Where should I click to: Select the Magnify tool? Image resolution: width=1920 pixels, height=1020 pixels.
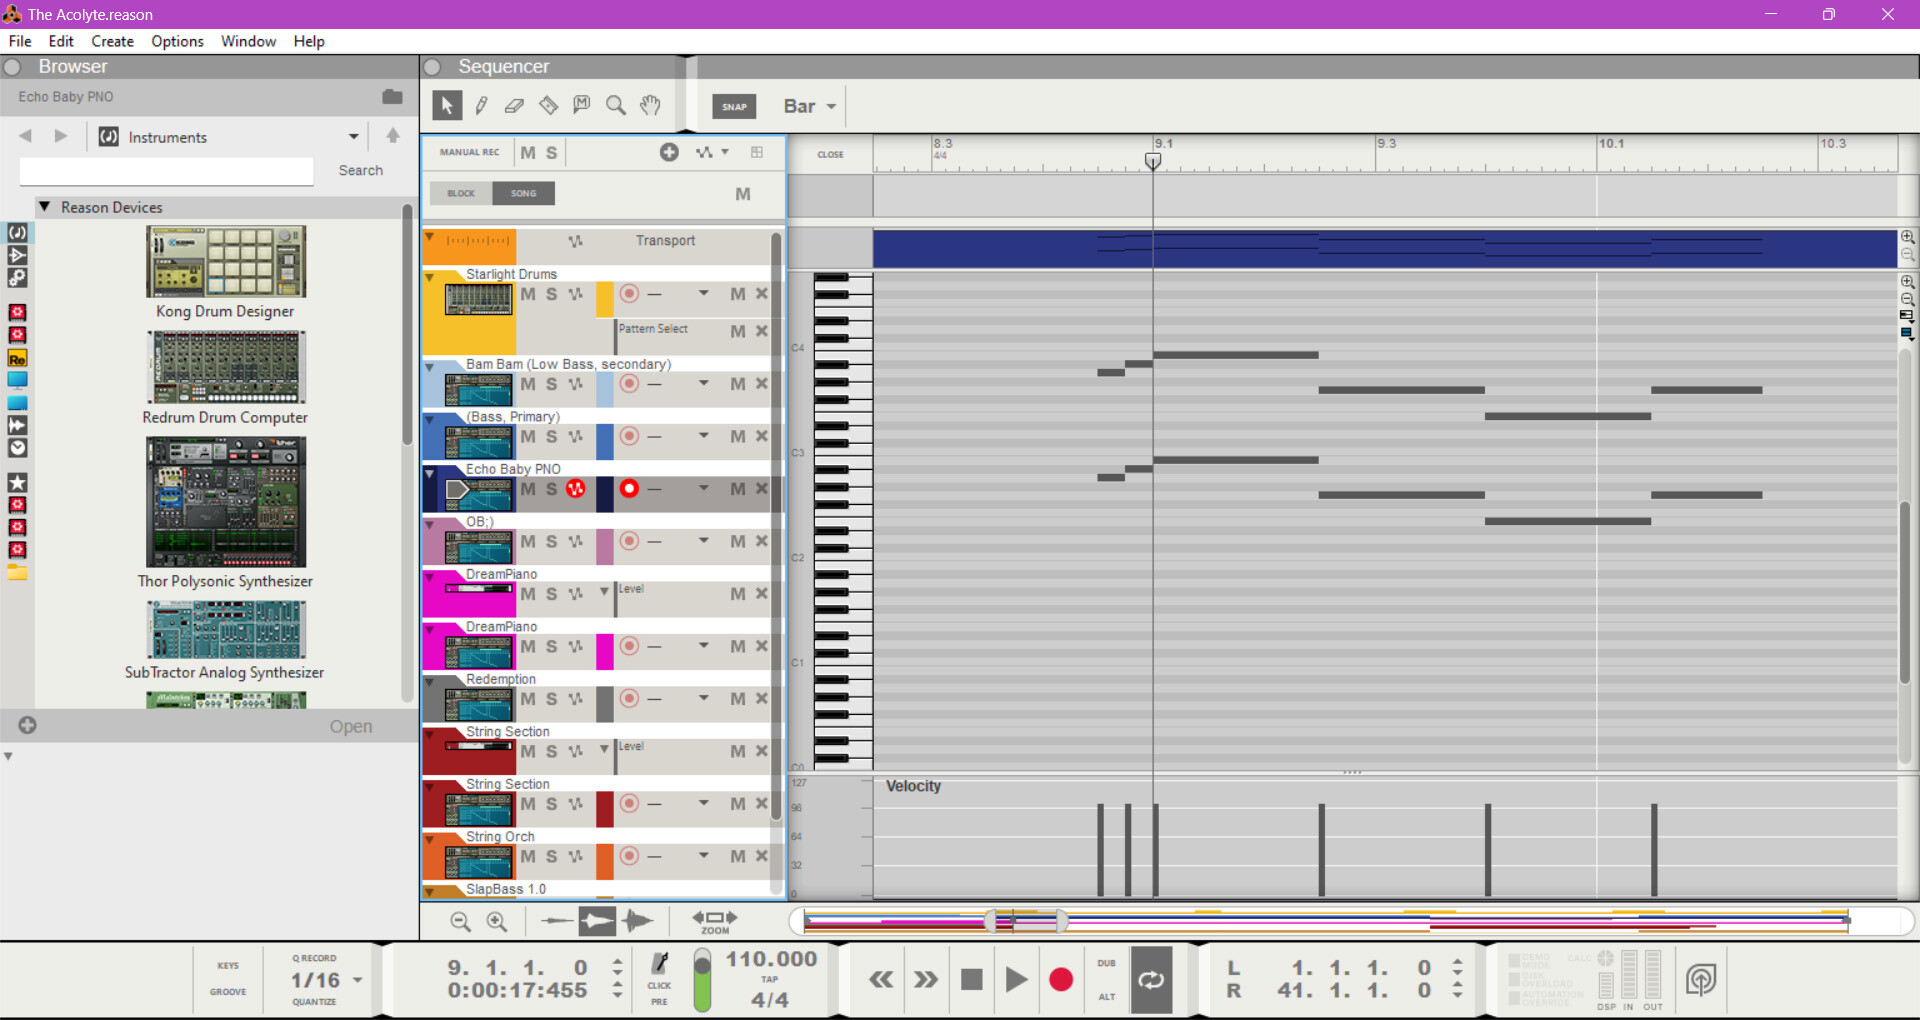616,106
